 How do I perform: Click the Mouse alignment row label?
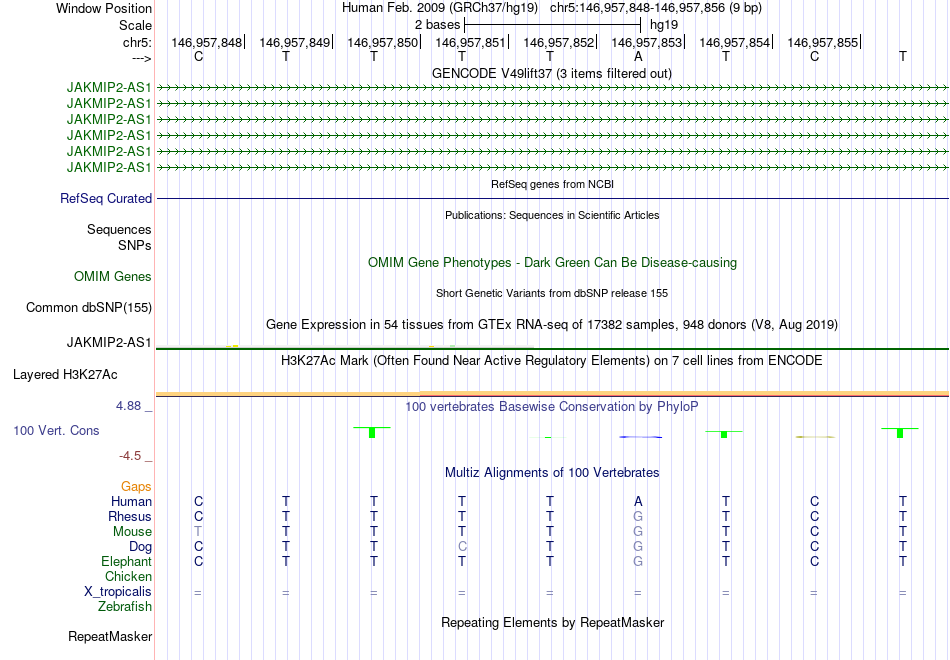tap(132, 532)
